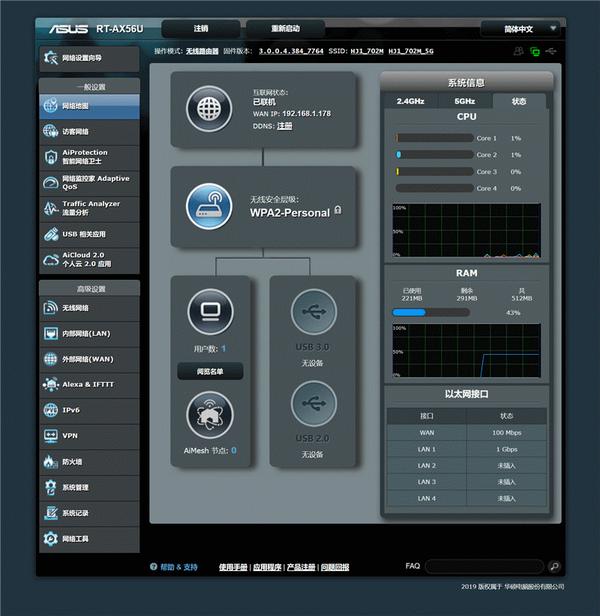Click the Core 2 CPU usage bar

434,155
